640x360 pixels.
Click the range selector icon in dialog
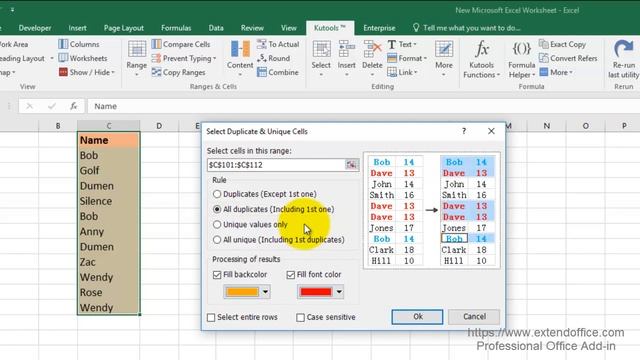coord(351,165)
